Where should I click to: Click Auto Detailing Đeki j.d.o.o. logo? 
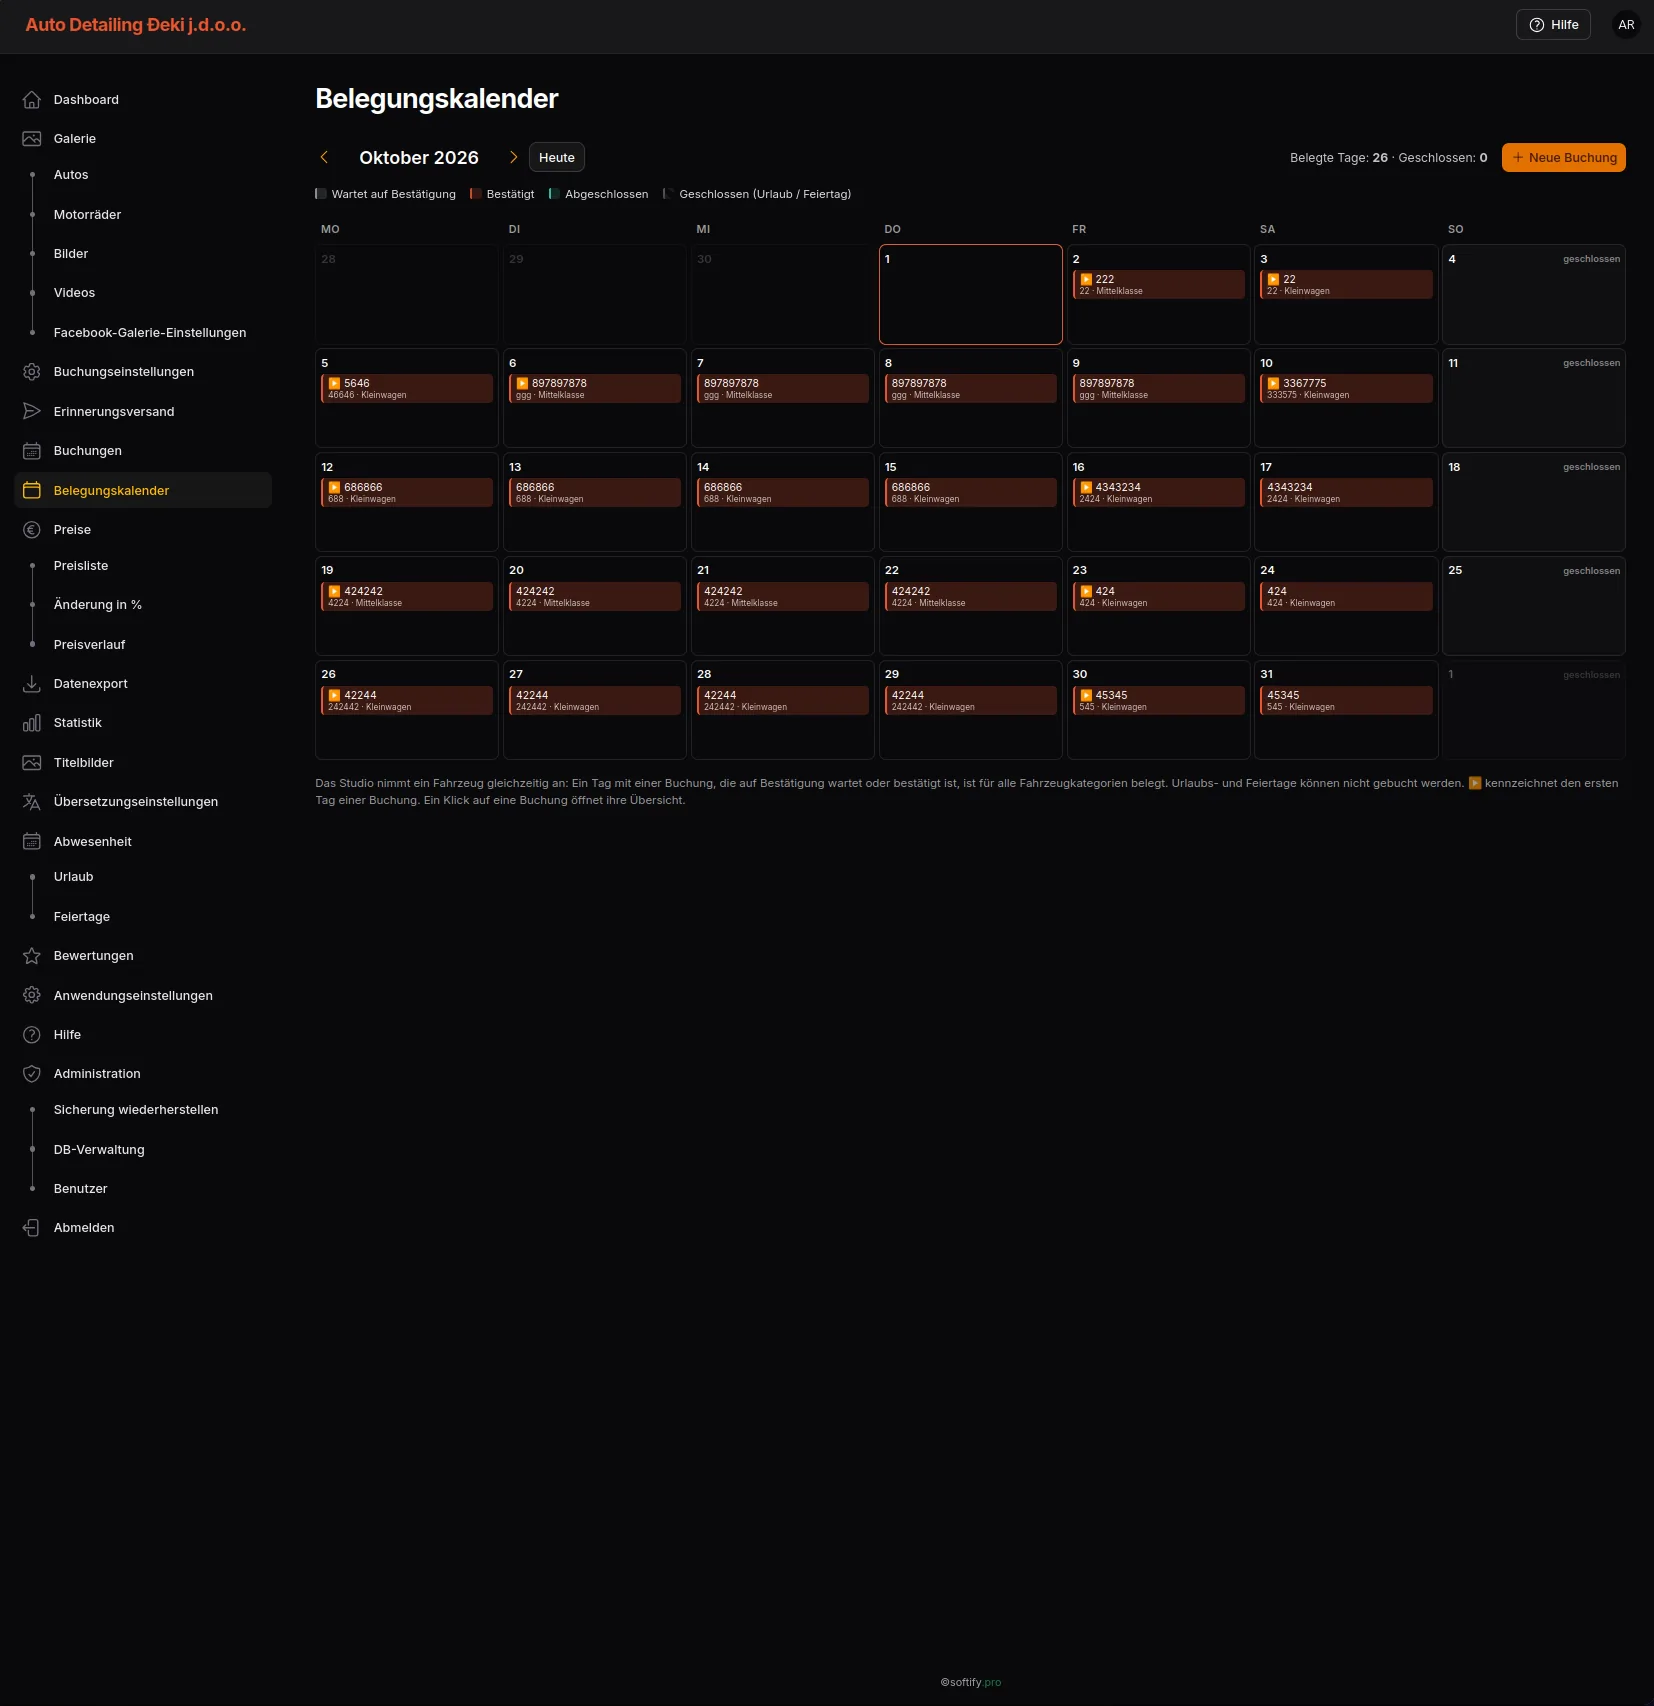coord(136,25)
